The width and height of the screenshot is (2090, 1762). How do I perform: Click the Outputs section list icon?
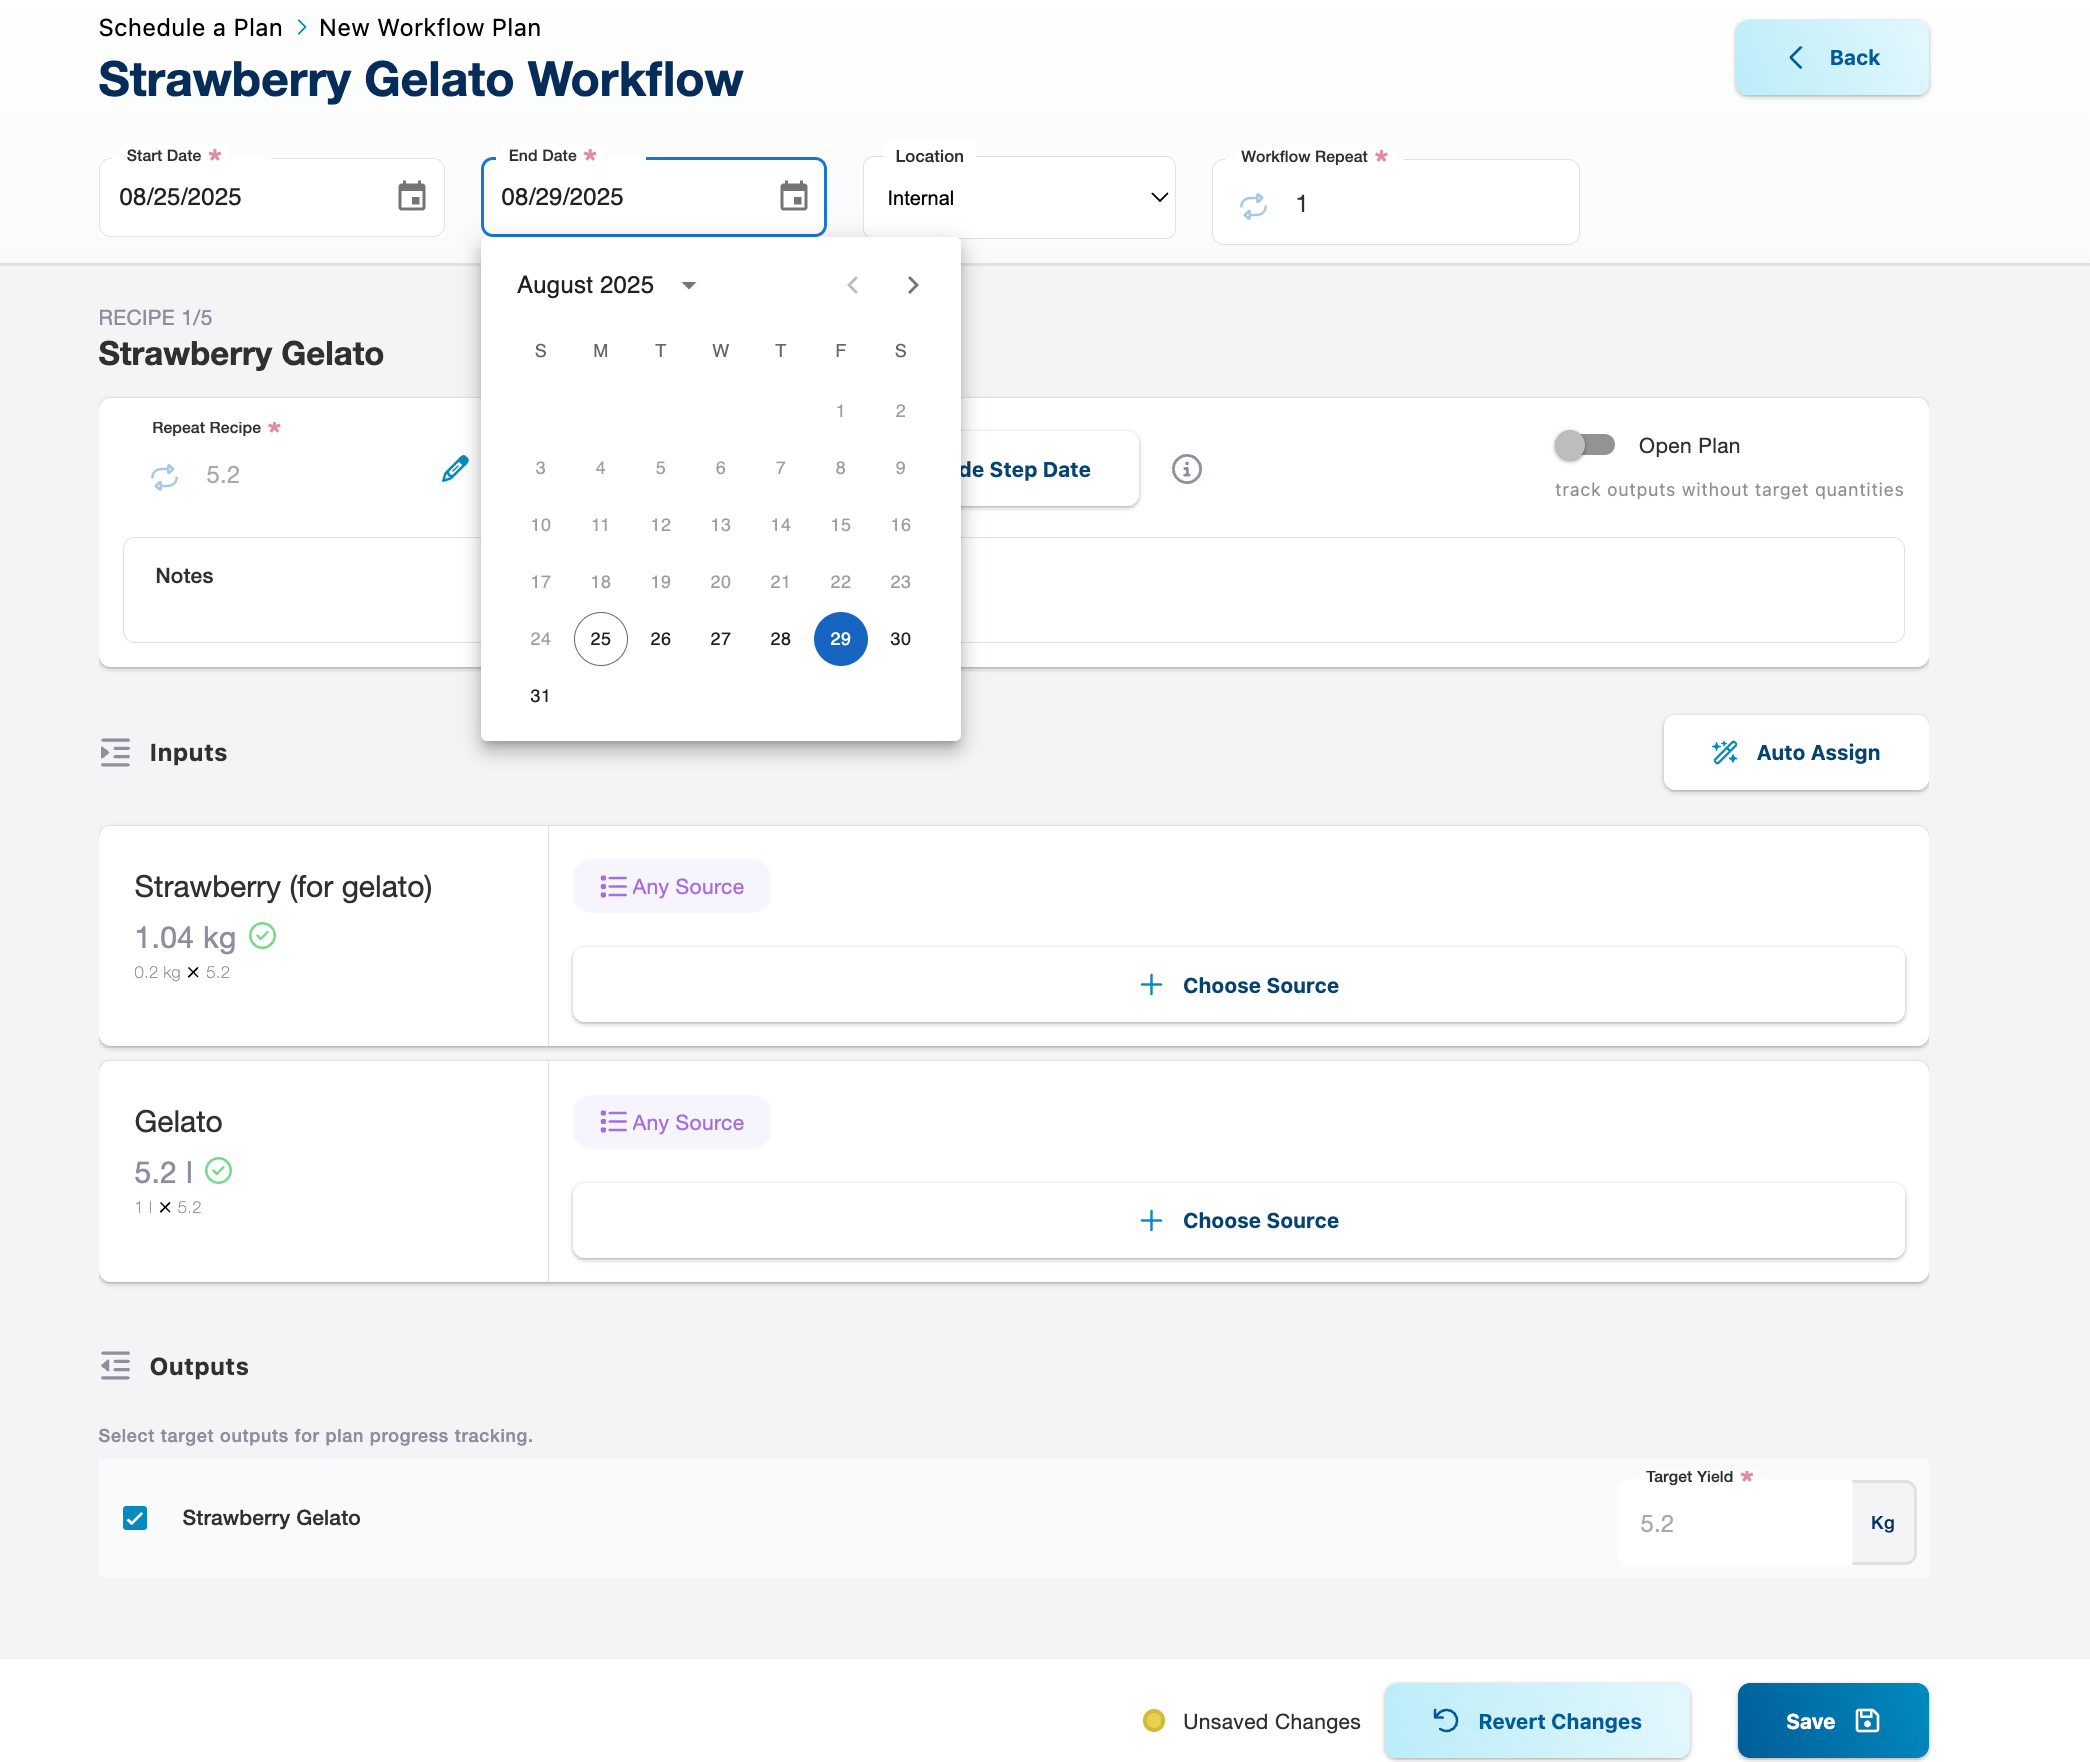pyautogui.click(x=115, y=1366)
